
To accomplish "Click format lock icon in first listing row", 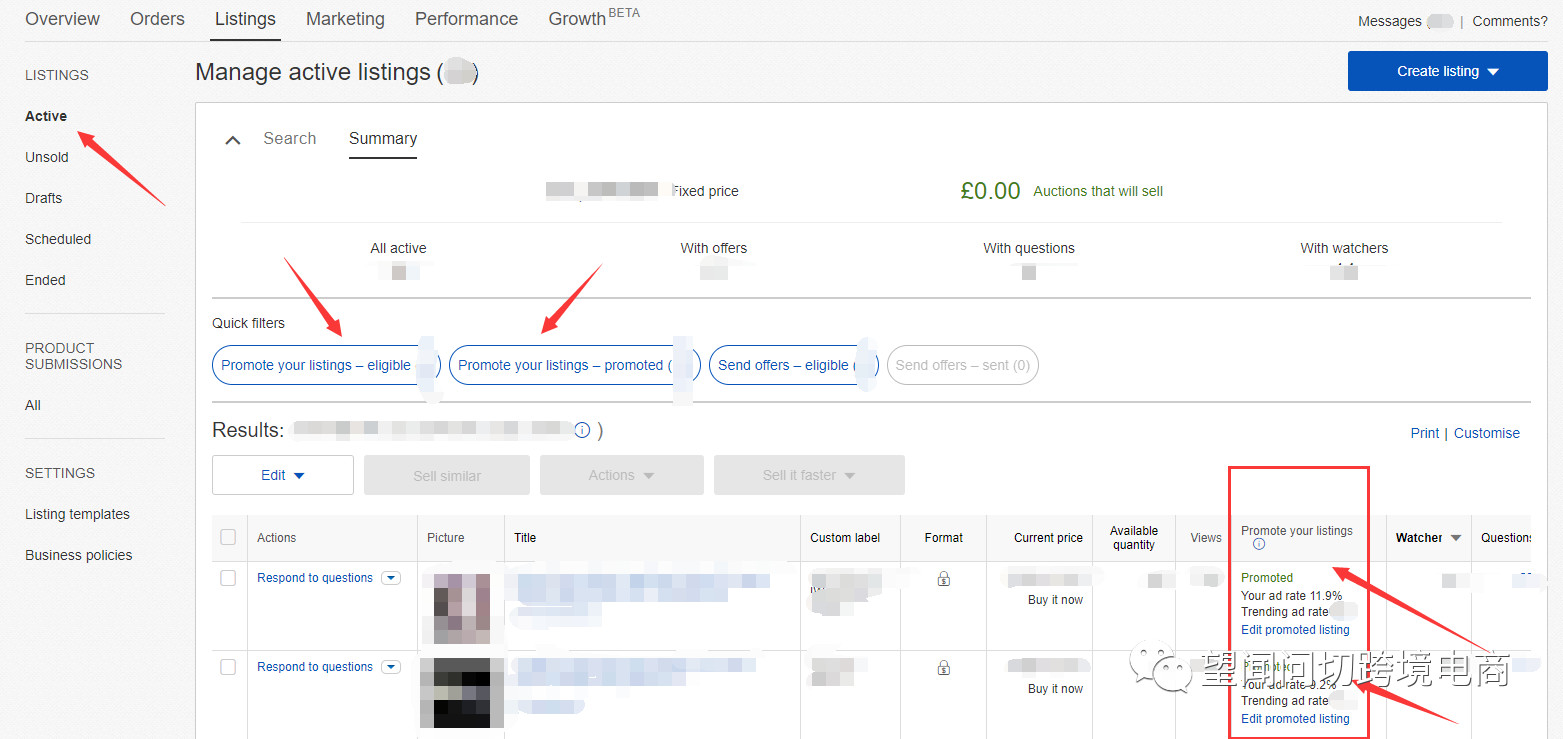I will click(x=943, y=578).
